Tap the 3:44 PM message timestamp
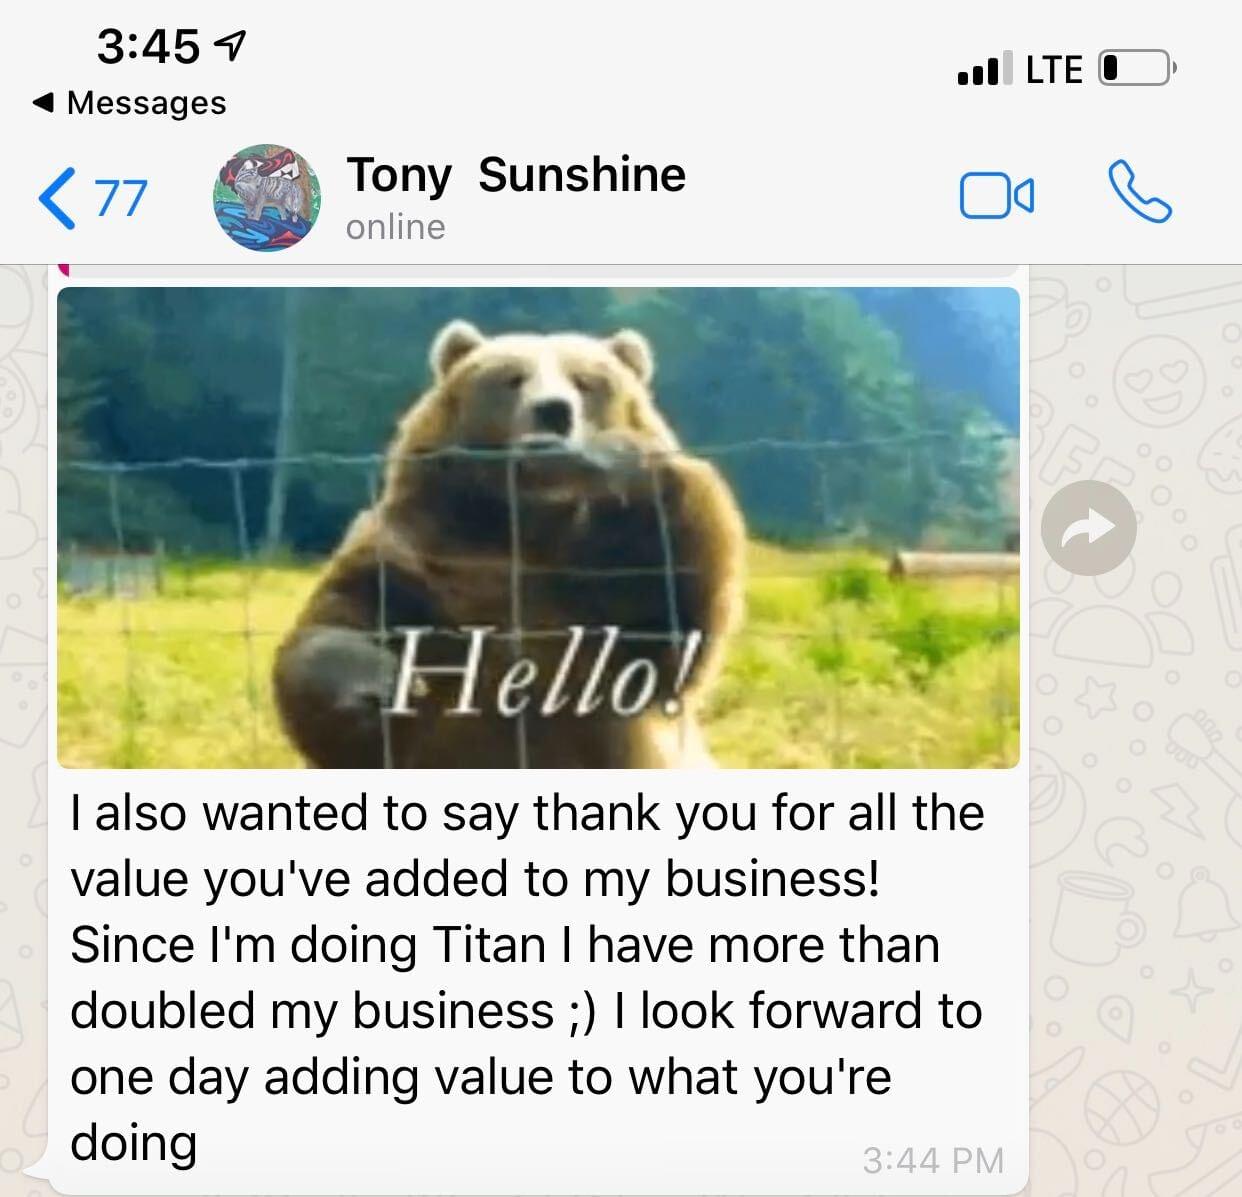The image size is (1242, 1197). click(933, 1160)
